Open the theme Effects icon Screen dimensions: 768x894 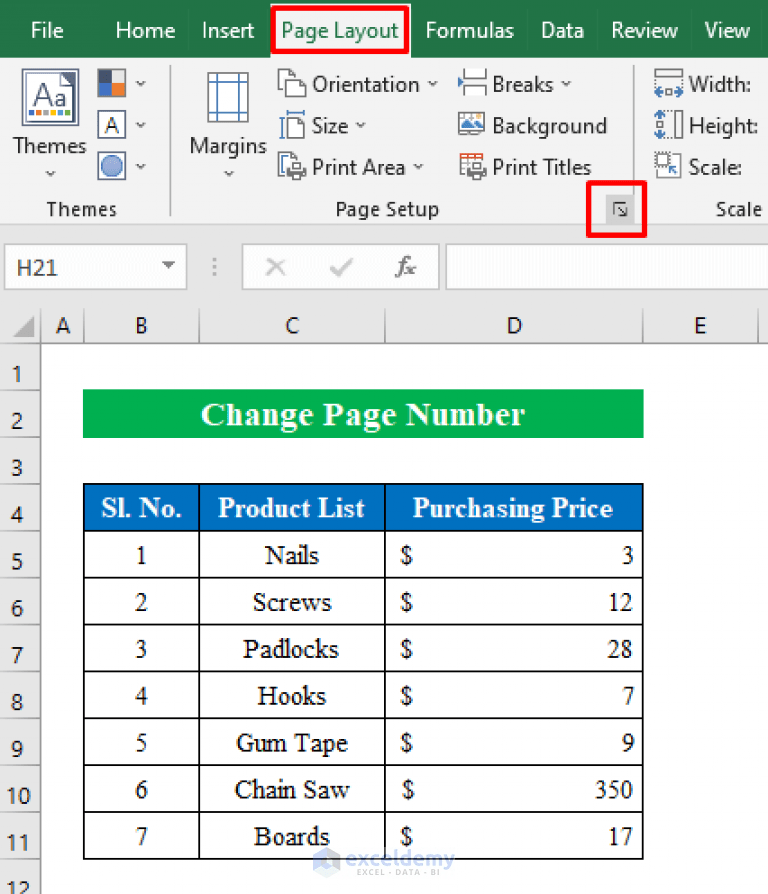pyautogui.click(x=111, y=166)
